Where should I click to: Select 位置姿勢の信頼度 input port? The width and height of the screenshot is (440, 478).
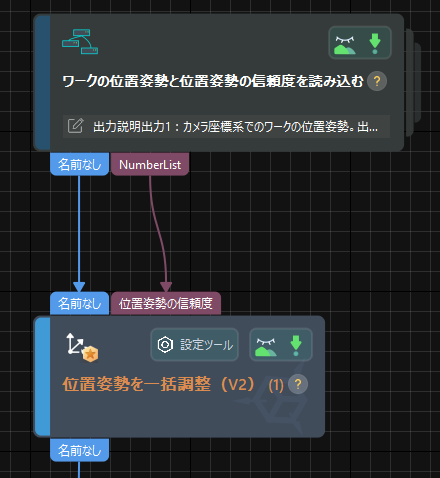[166, 303]
